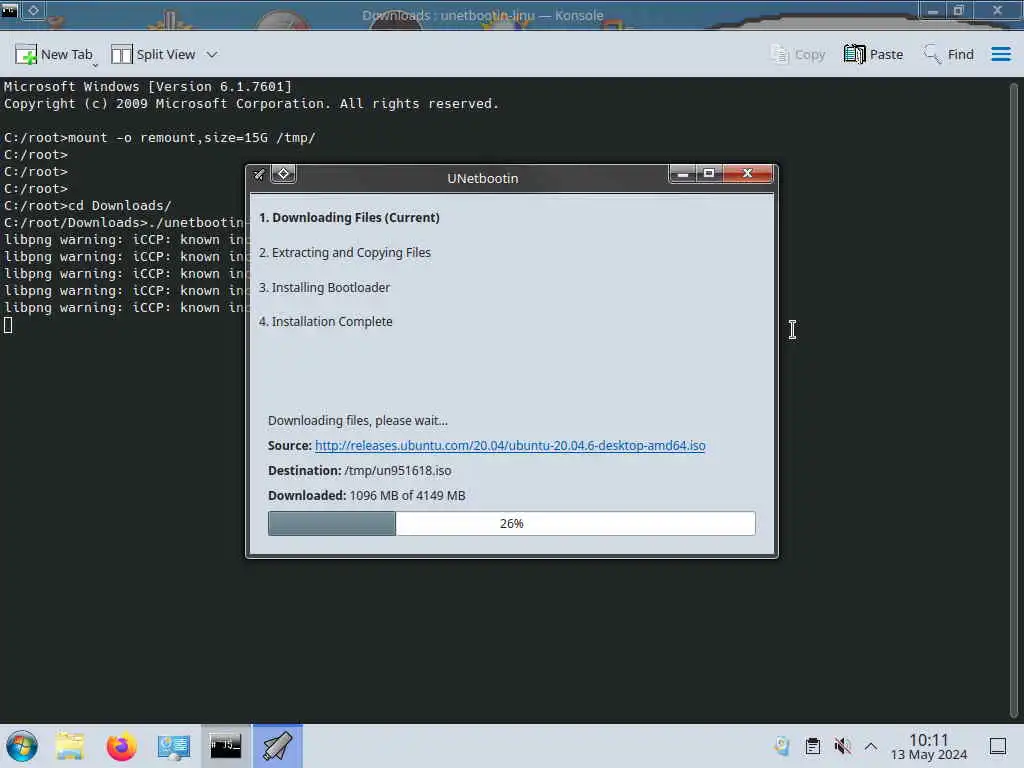
Task: Toggle the UNetbootin keep-on-all-desktops diamond icon
Action: tap(283, 174)
